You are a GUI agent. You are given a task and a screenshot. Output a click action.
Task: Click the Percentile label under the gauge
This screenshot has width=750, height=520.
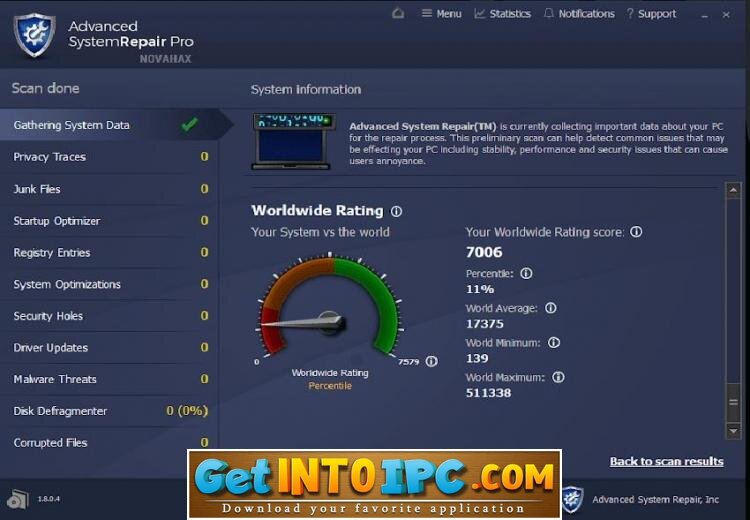330,386
